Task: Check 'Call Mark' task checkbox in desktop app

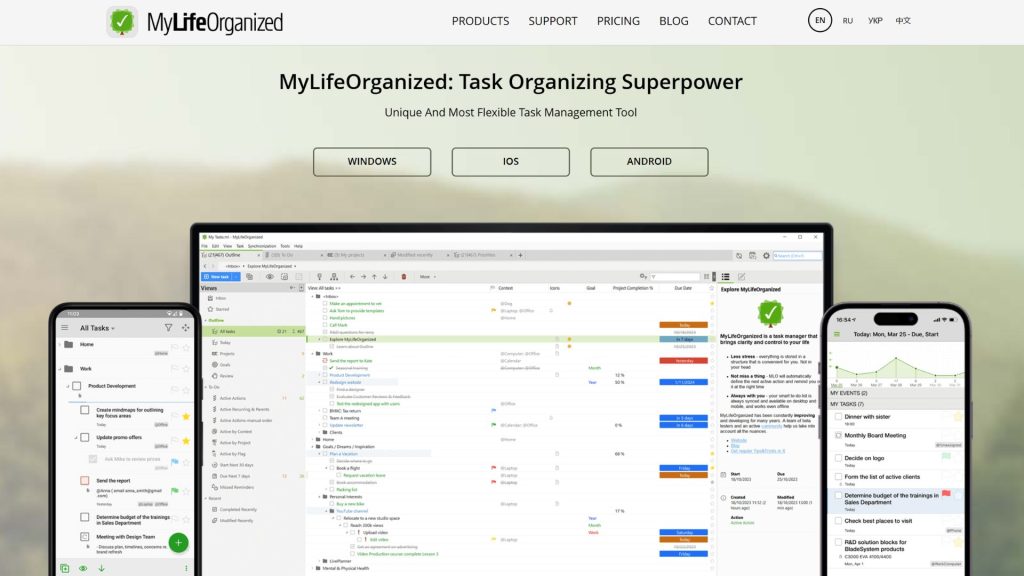Action: pos(325,325)
